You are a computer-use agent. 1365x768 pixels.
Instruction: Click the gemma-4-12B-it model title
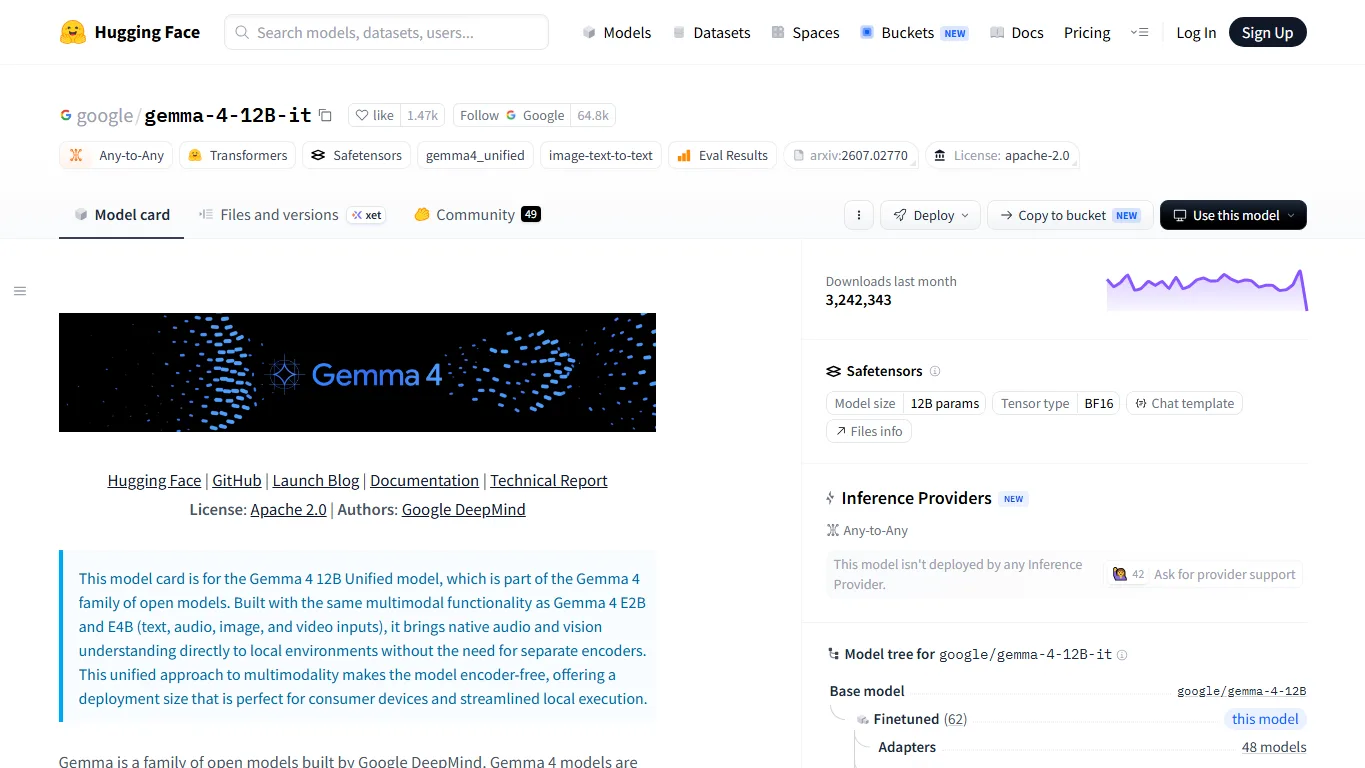pyautogui.click(x=228, y=115)
